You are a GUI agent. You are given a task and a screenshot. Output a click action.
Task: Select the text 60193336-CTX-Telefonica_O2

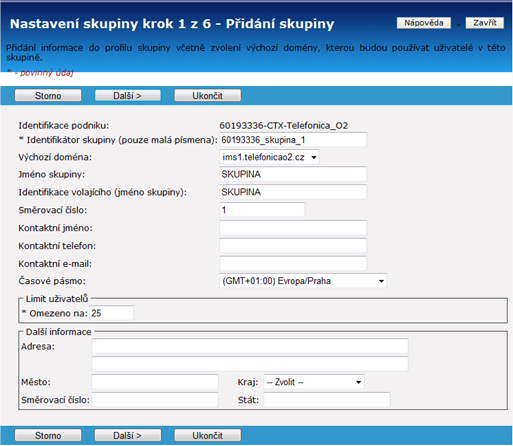[284, 126]
